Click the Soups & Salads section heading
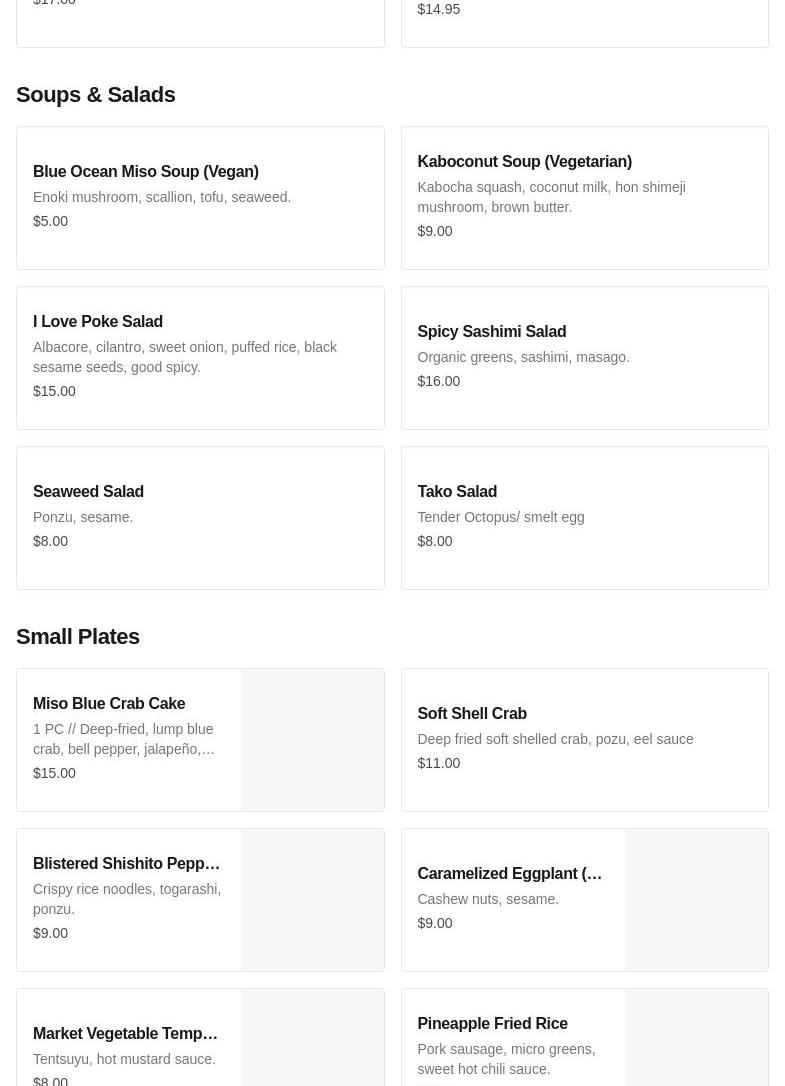The image size is (785, 1086). [96, 95]
